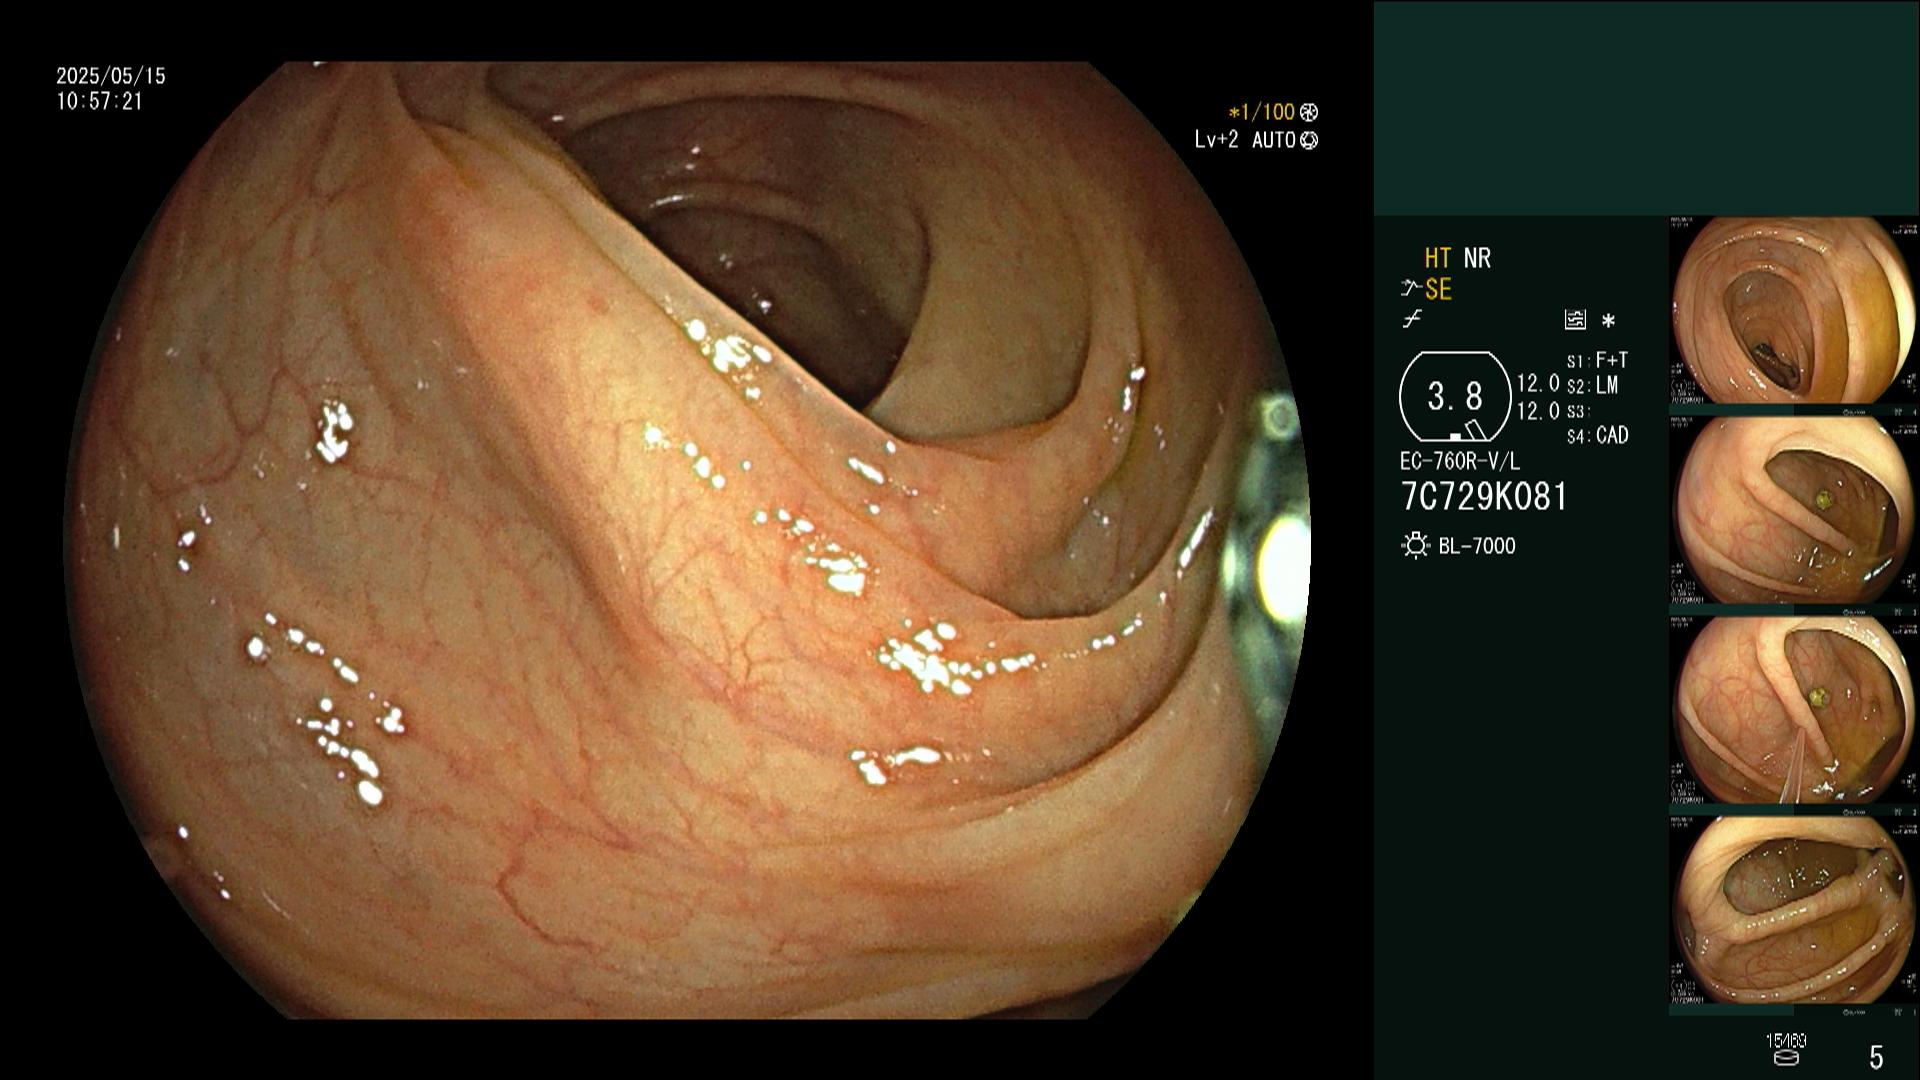
Task: Click the HT indicator label
Action: point(1438,259)
